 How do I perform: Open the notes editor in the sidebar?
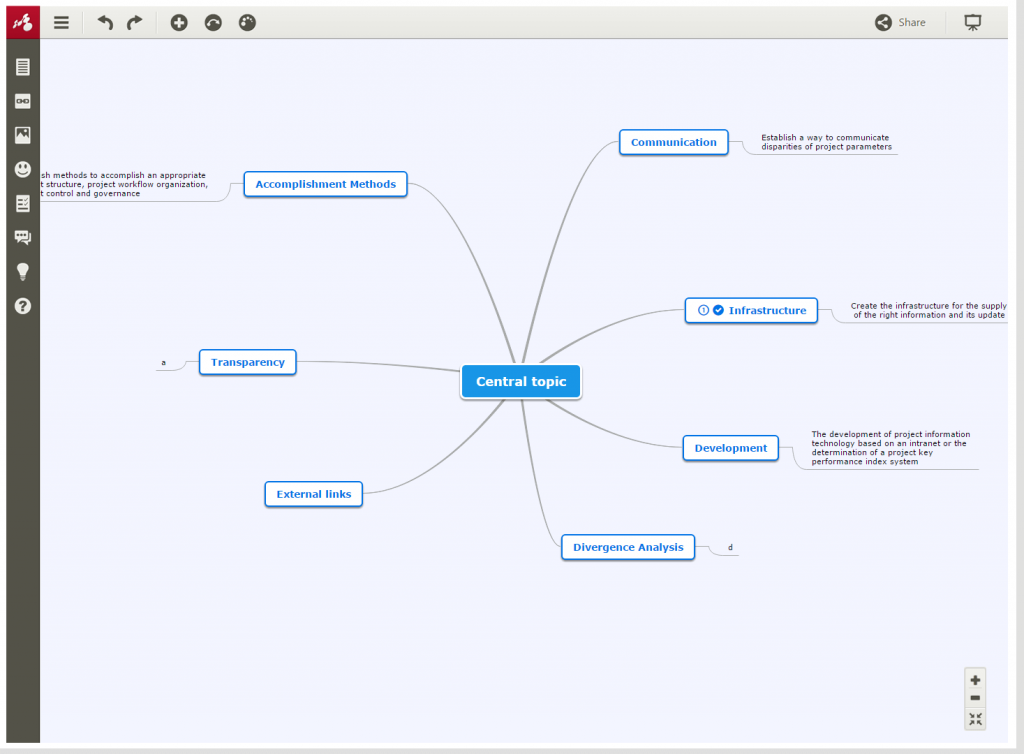[x=22, y=66]
